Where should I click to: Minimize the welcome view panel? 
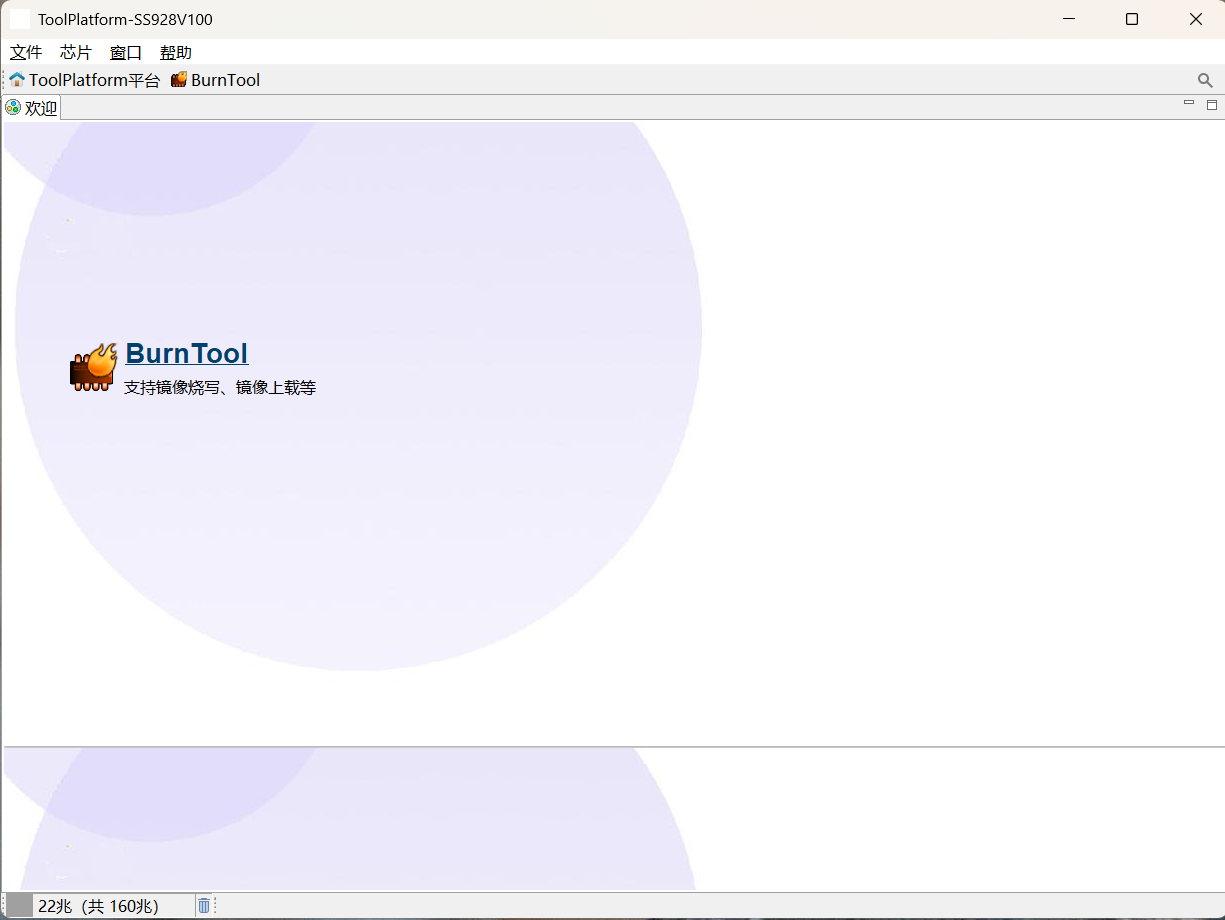1189,103
